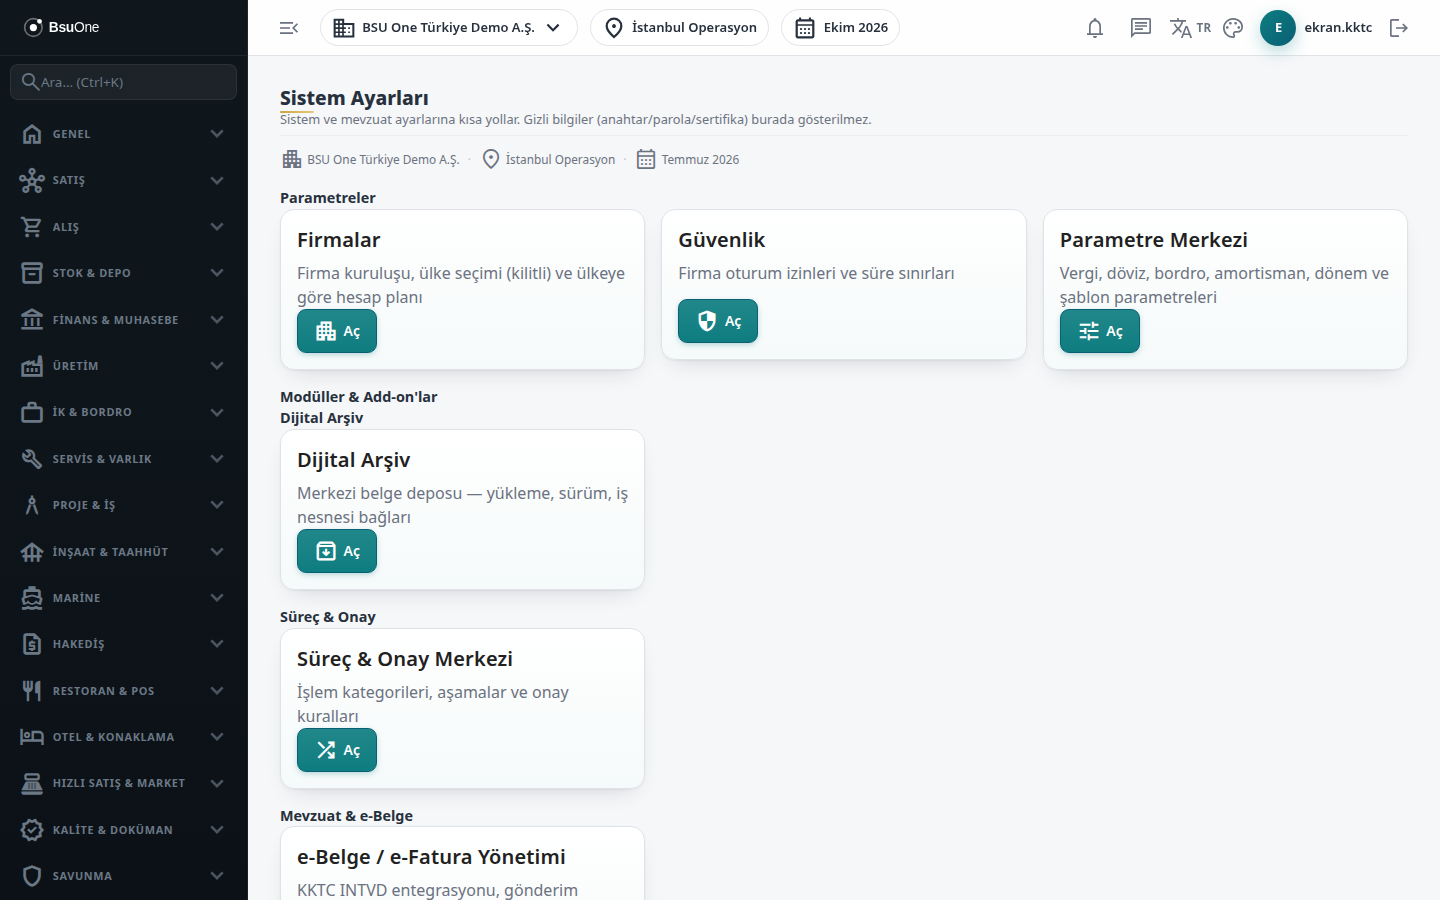The image size is (1440, 900).
Task: Open Parametre Merkezi with its Aç button
Action: click(x=1099, y=331)
